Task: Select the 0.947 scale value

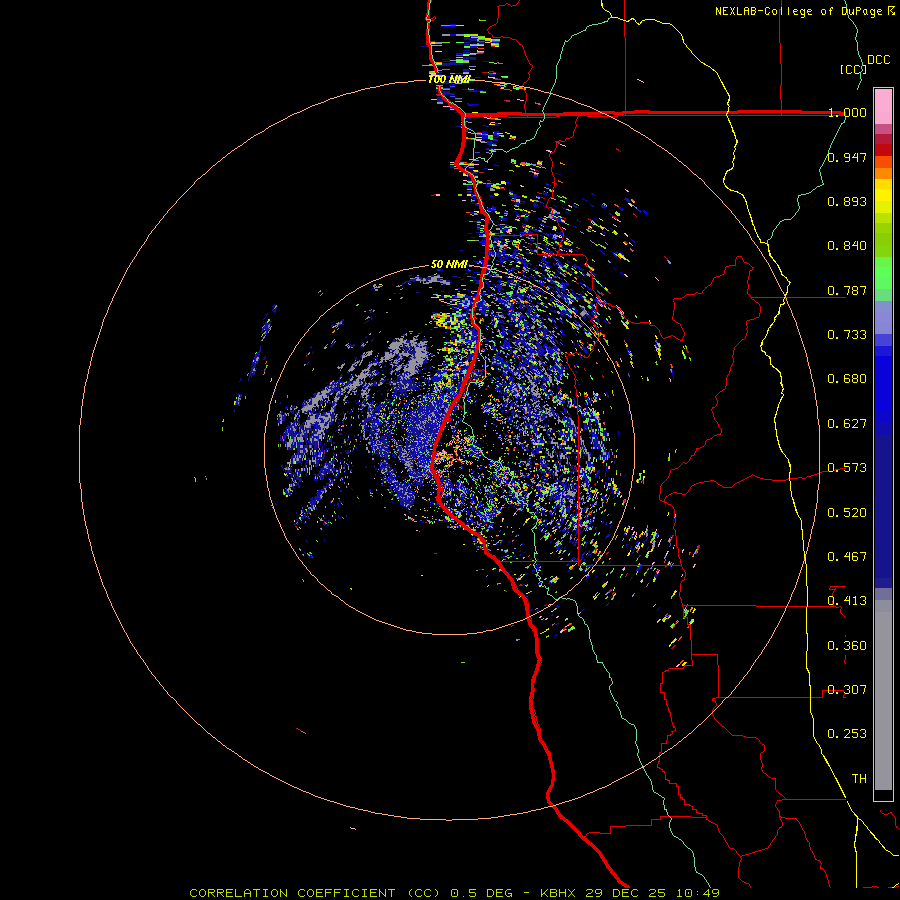Action: [x=847, y=157]
